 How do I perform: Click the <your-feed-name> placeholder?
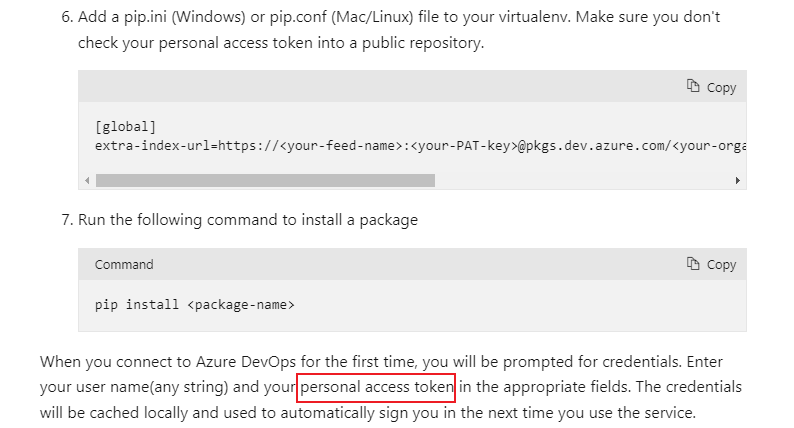click(337, 146)
